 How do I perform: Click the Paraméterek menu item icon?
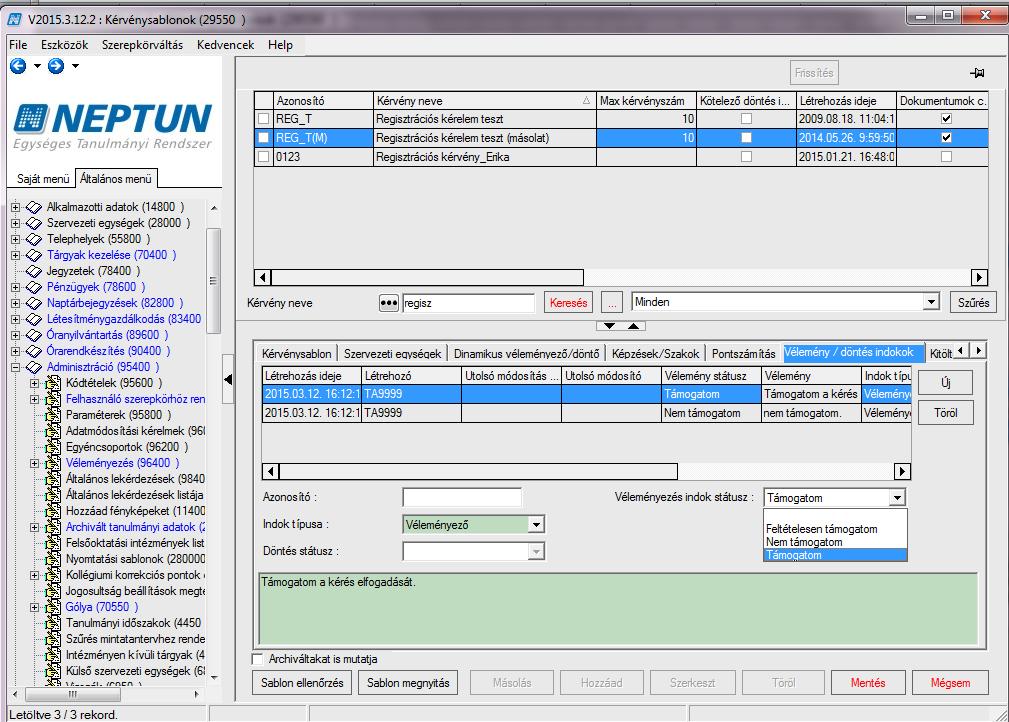tap(53, 415)
